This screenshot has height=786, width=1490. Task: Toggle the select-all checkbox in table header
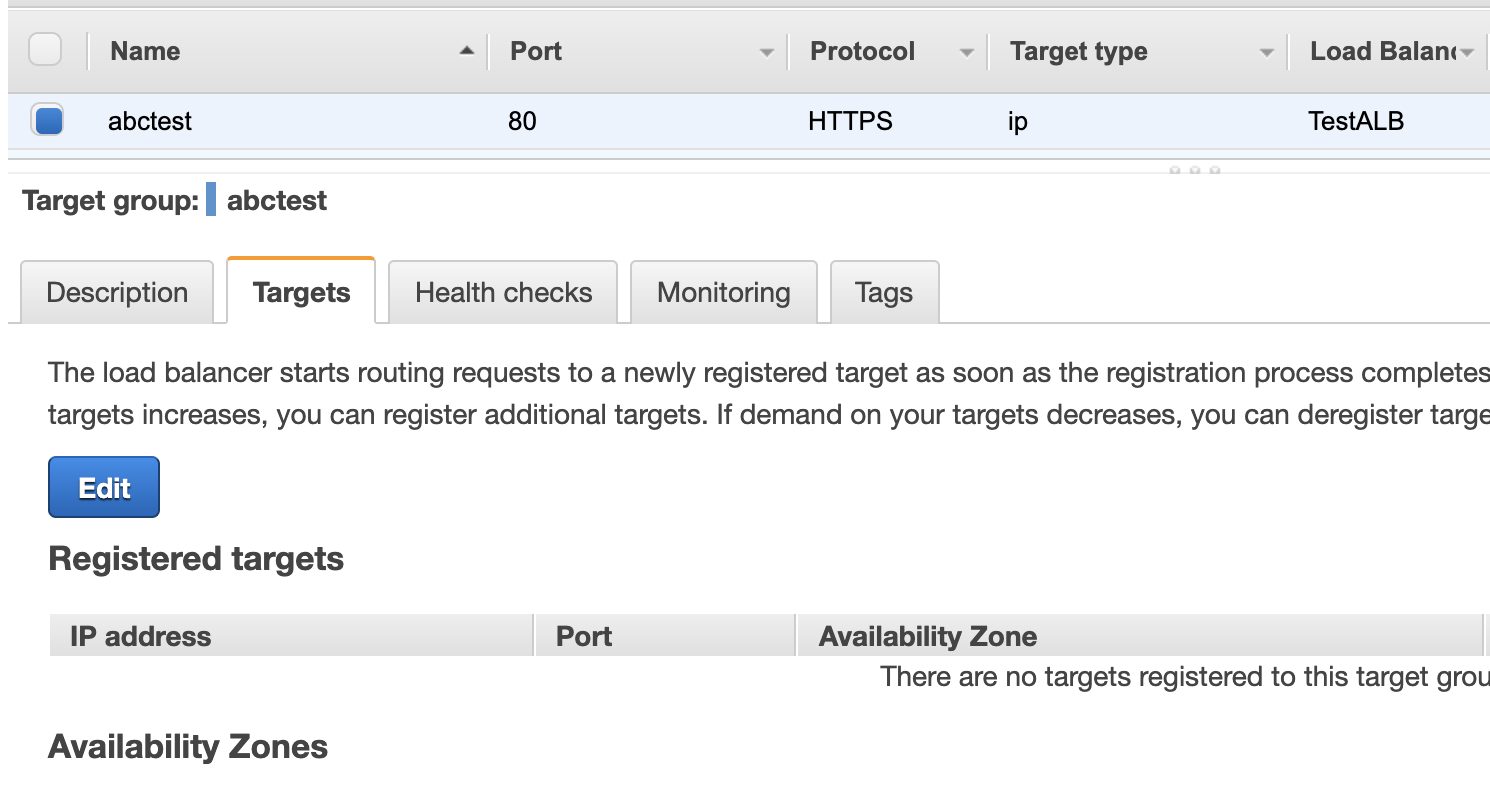[45, 50]
